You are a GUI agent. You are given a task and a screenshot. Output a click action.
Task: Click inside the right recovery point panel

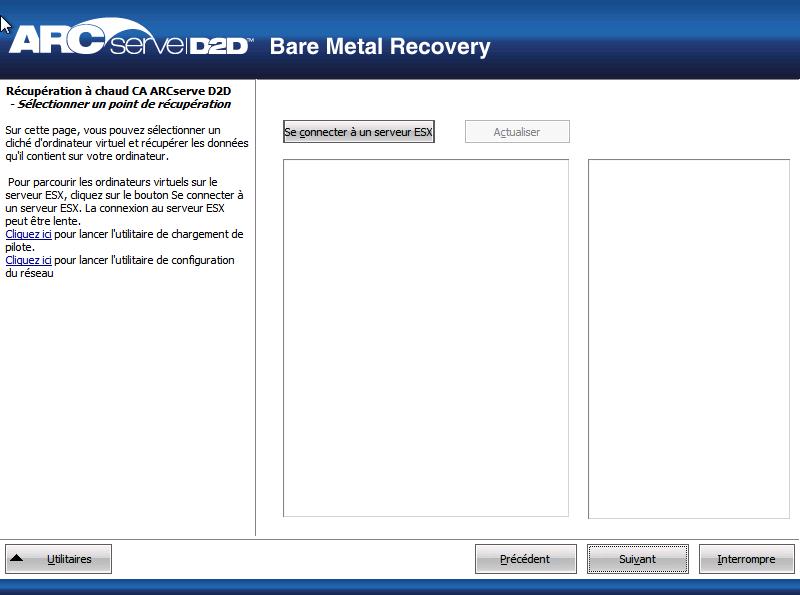[x=692, y=340]
